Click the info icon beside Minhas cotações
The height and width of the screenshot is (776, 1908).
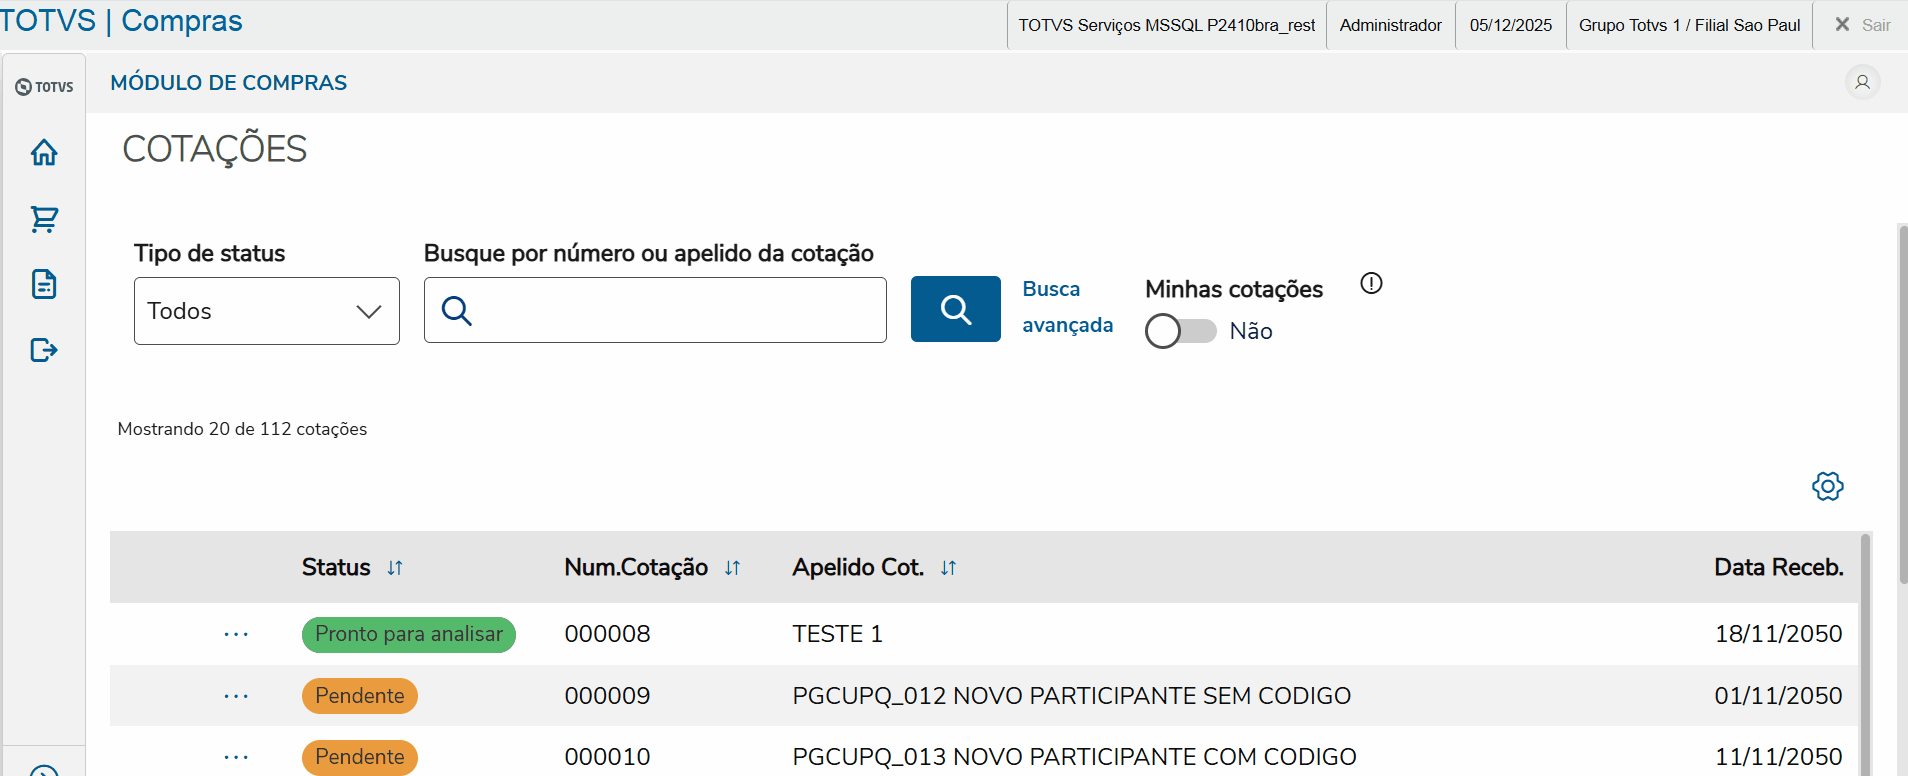1371,284
